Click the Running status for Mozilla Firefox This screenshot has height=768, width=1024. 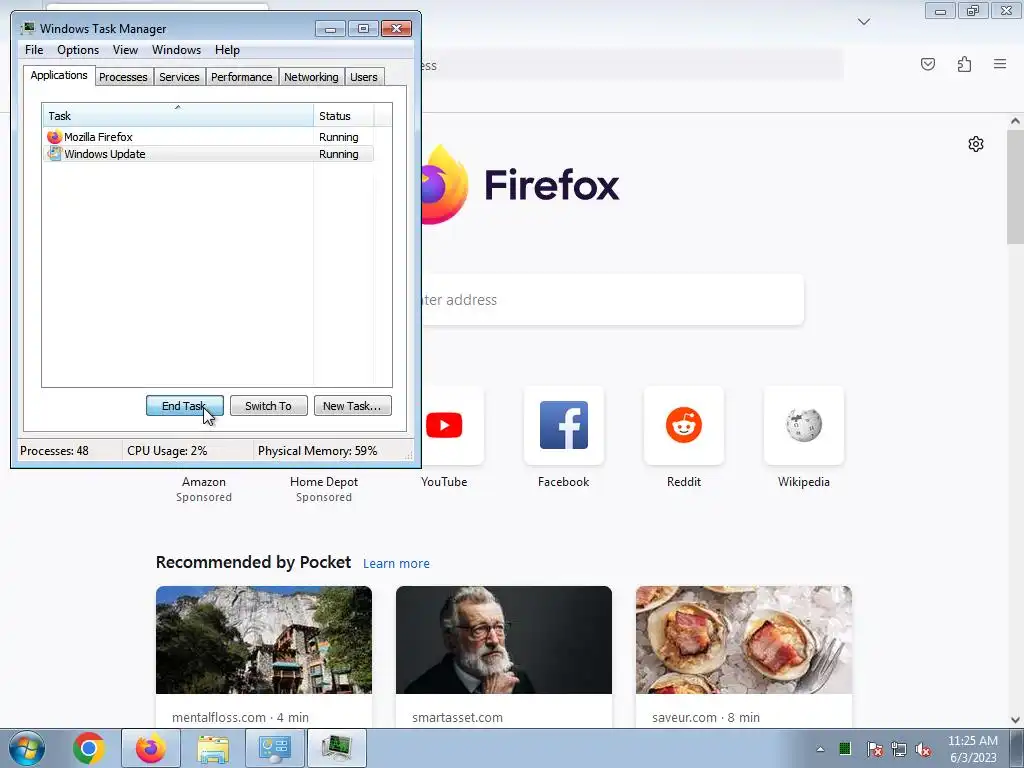tap(338, 137)
